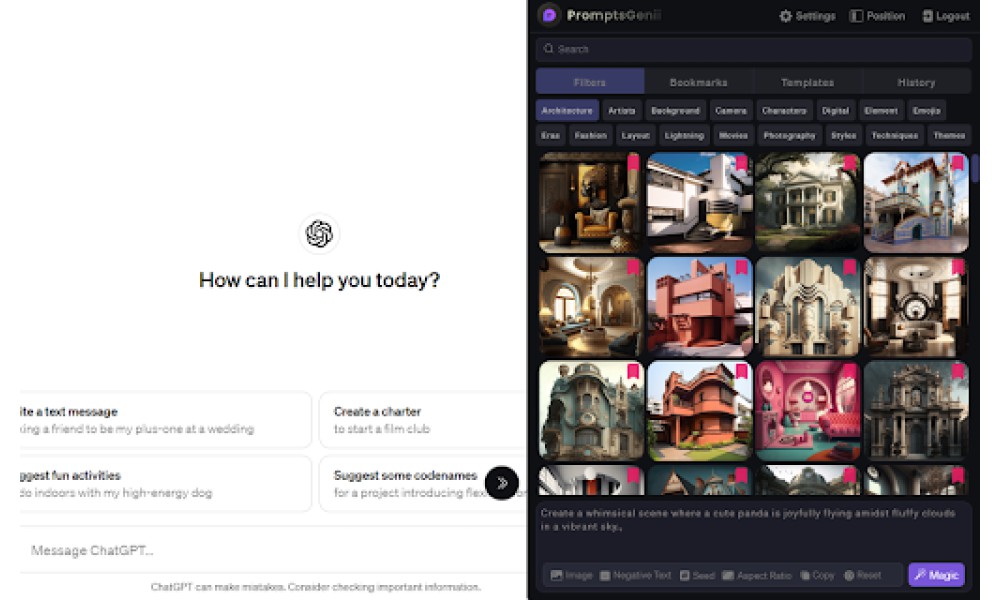Click the Seed option in the prompt toolbar
The height and width of the screenshot is (600, 1000).
tap(697, 575)
